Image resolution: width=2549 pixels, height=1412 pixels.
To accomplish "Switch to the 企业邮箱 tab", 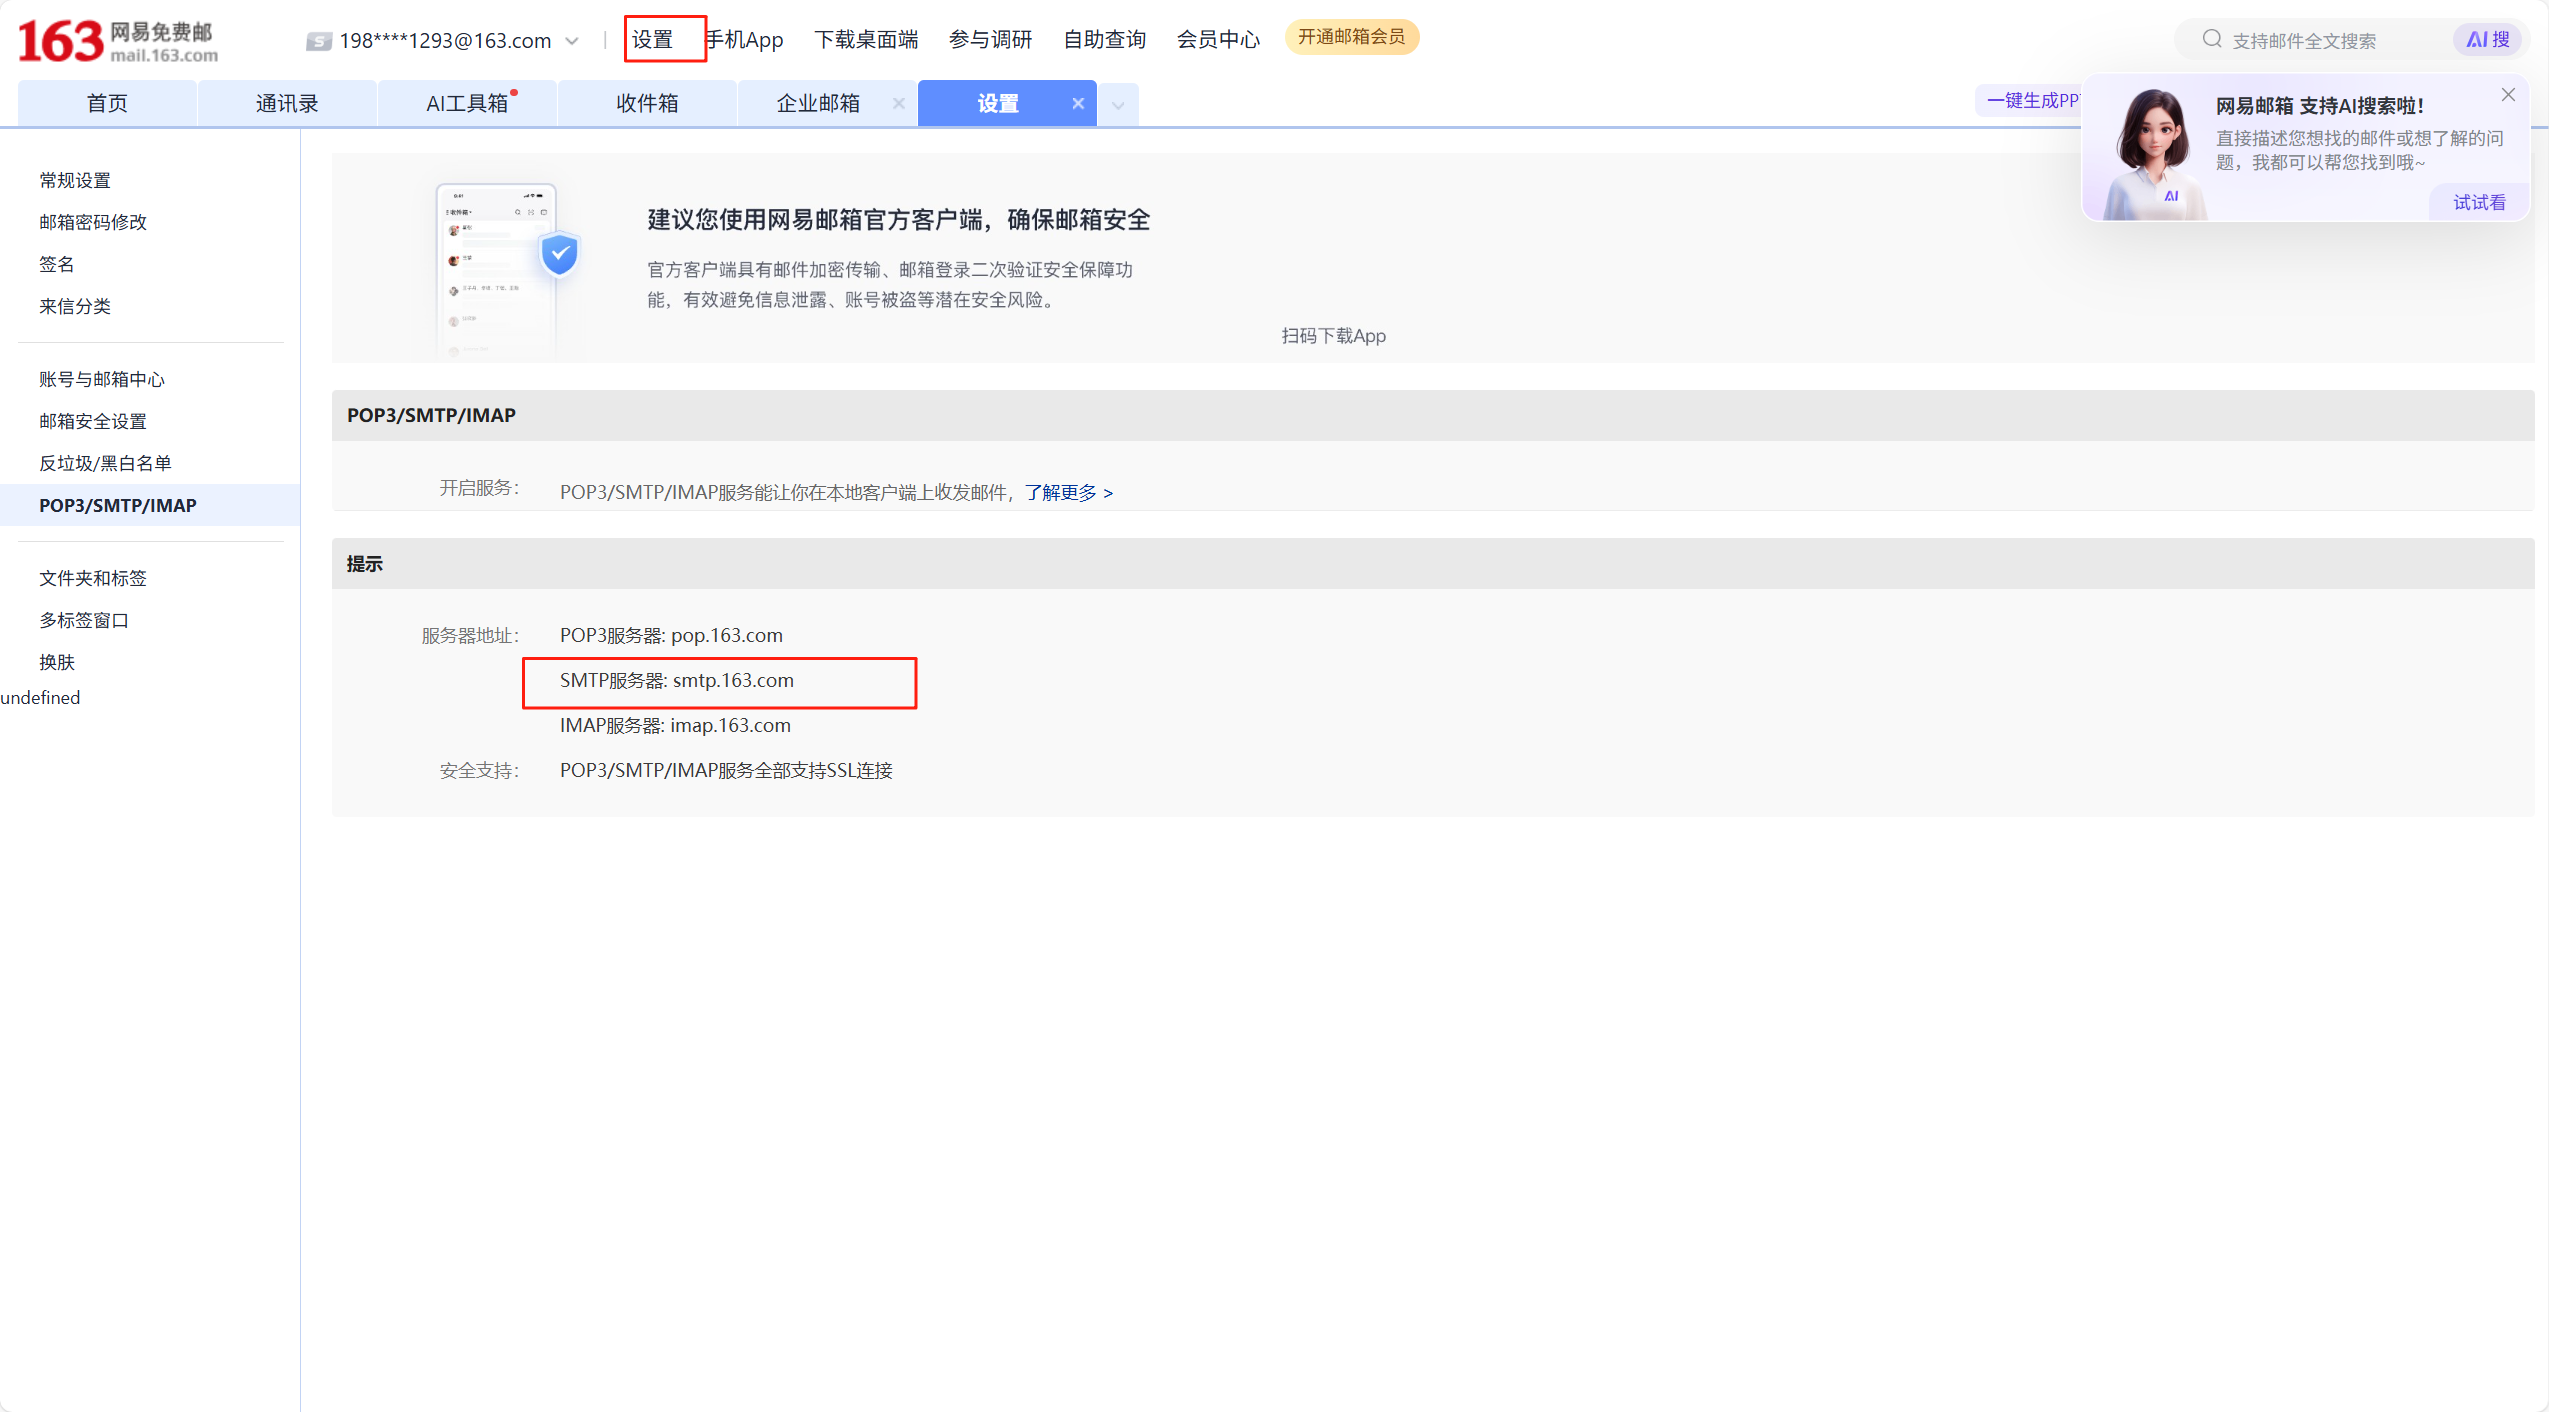I will [818, 103].
